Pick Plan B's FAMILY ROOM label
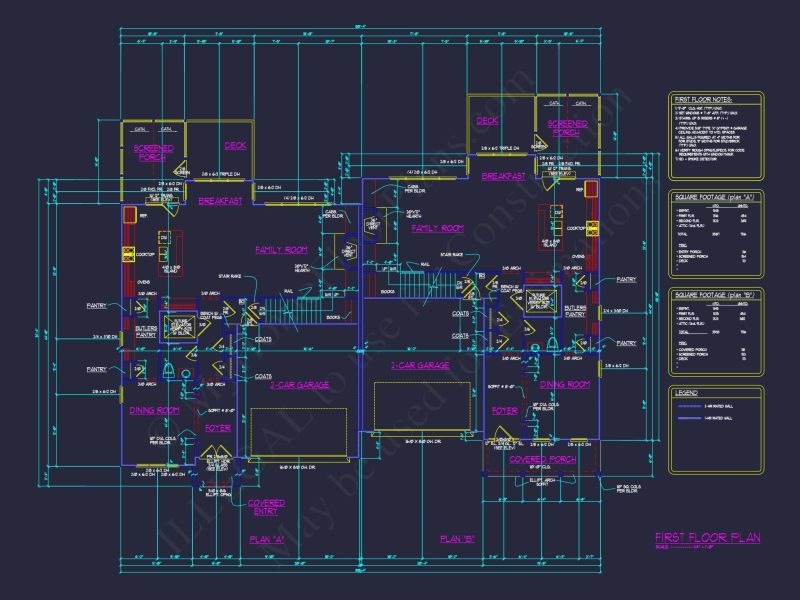This screenshot has width=800, height=600. (x=437, y=228)
